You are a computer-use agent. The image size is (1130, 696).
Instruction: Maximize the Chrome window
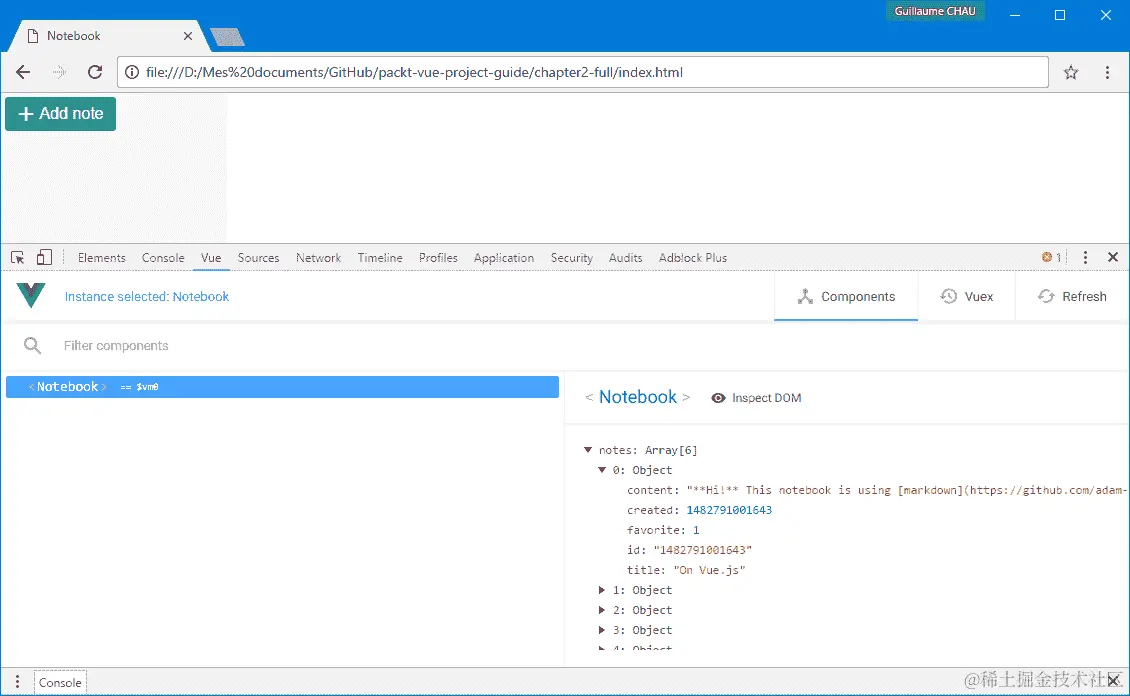click(x=1060, y=14)
